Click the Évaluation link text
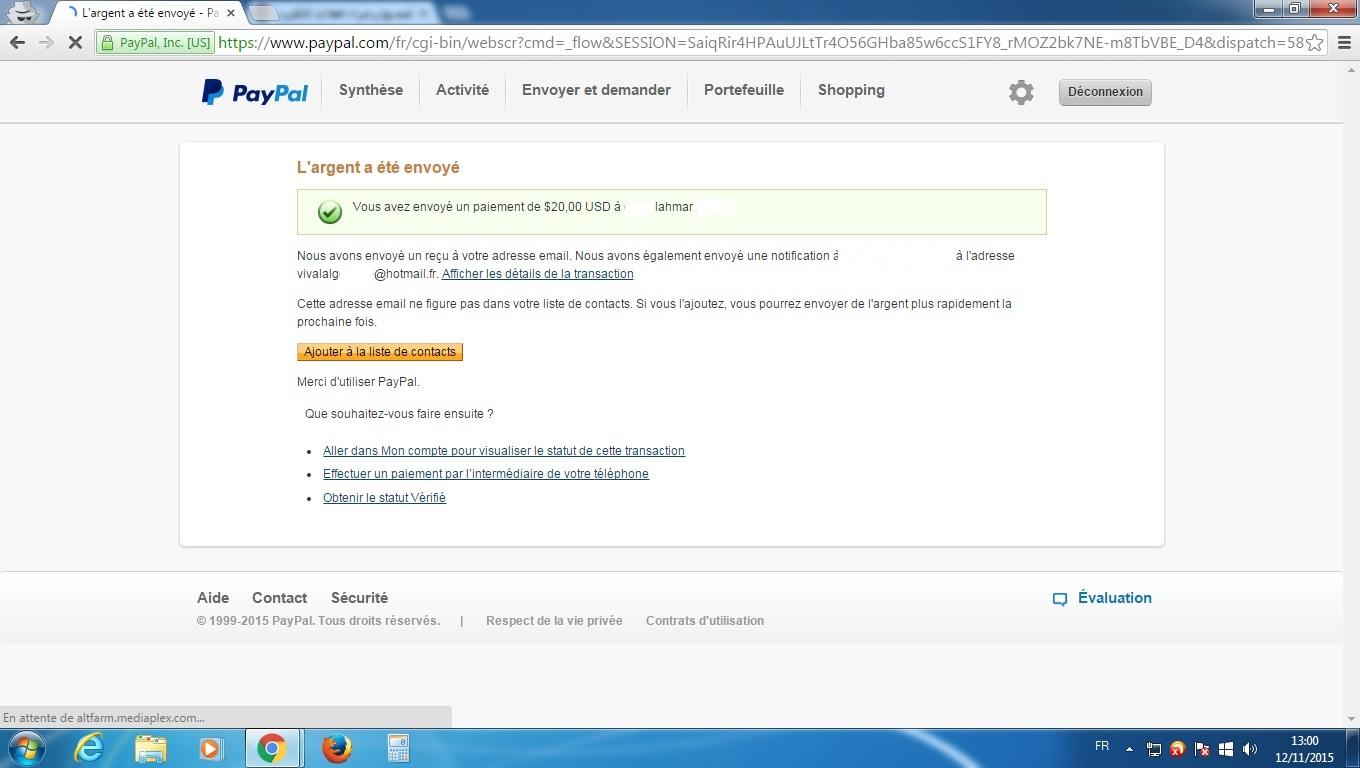This screenshot has height=768, width=1360. coord(1115,598)
